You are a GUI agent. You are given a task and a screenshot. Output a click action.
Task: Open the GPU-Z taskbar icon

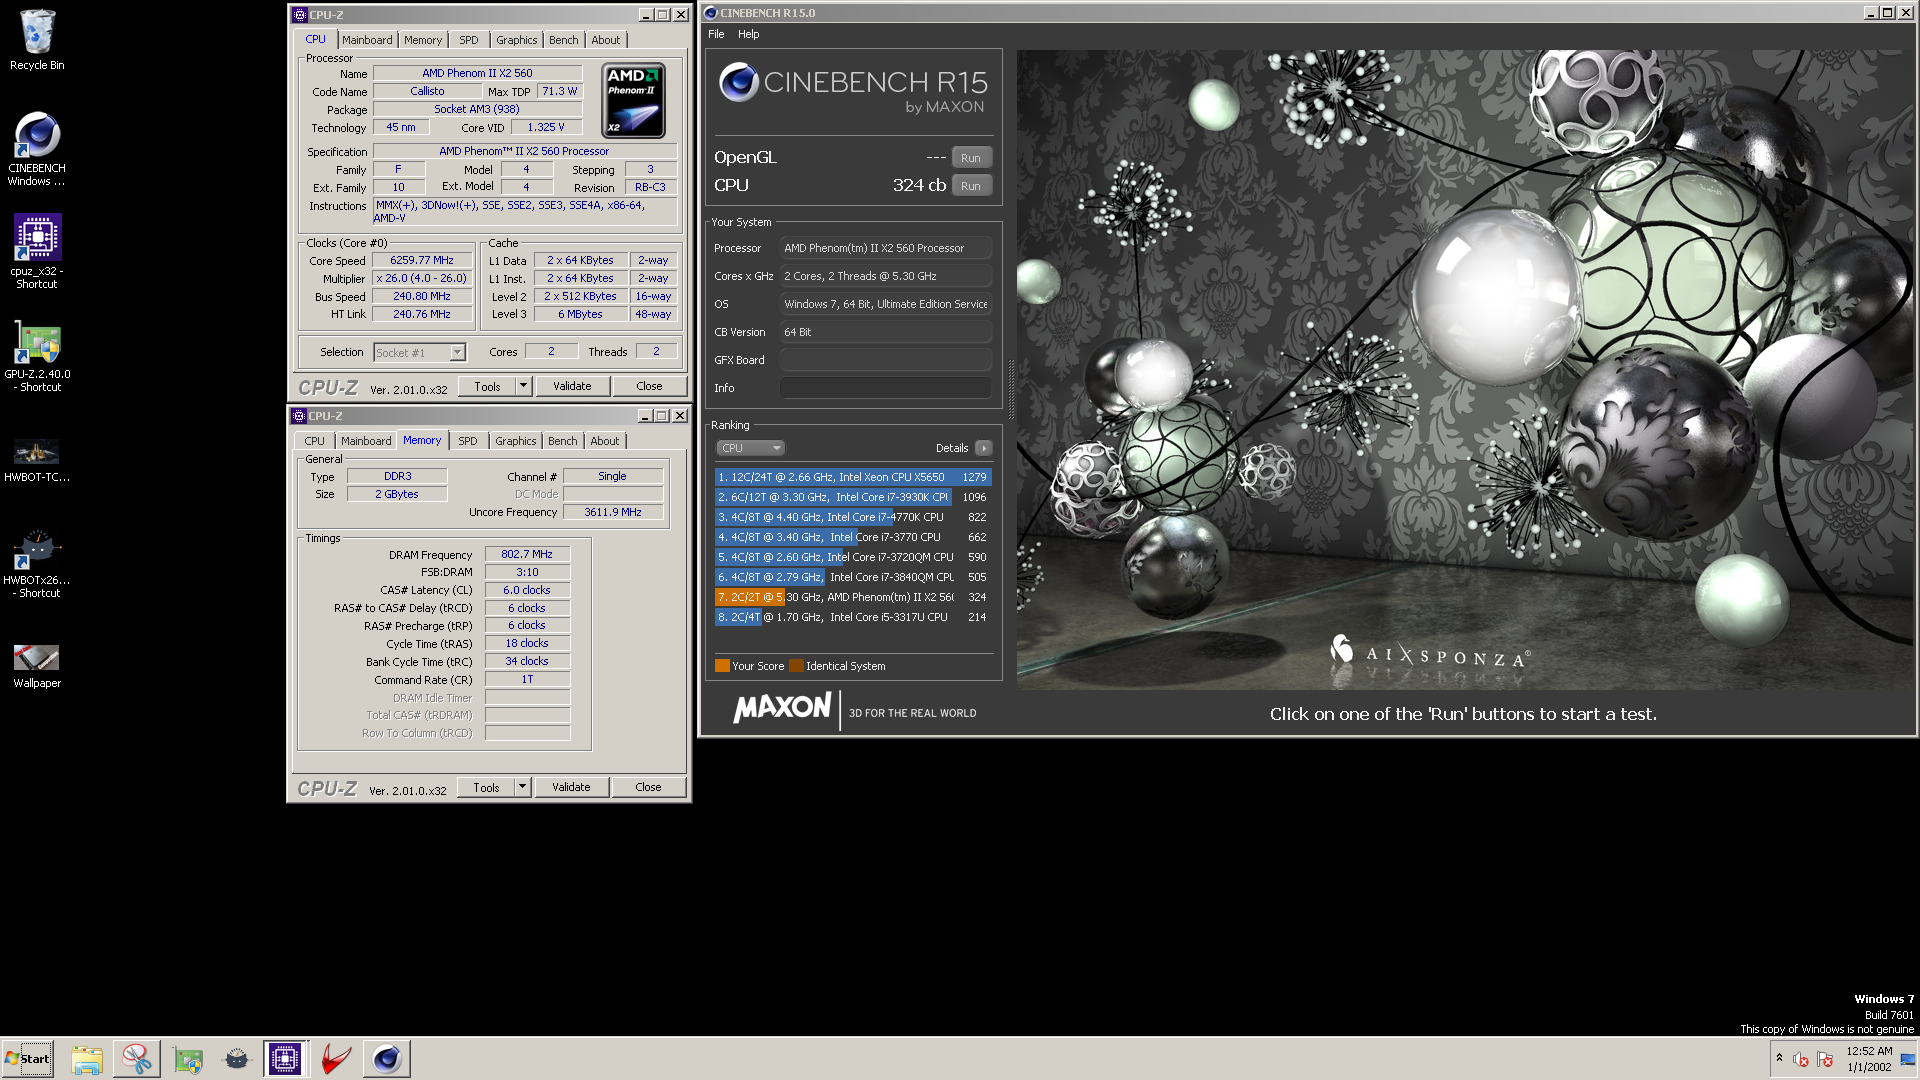tap(187, 1059)
